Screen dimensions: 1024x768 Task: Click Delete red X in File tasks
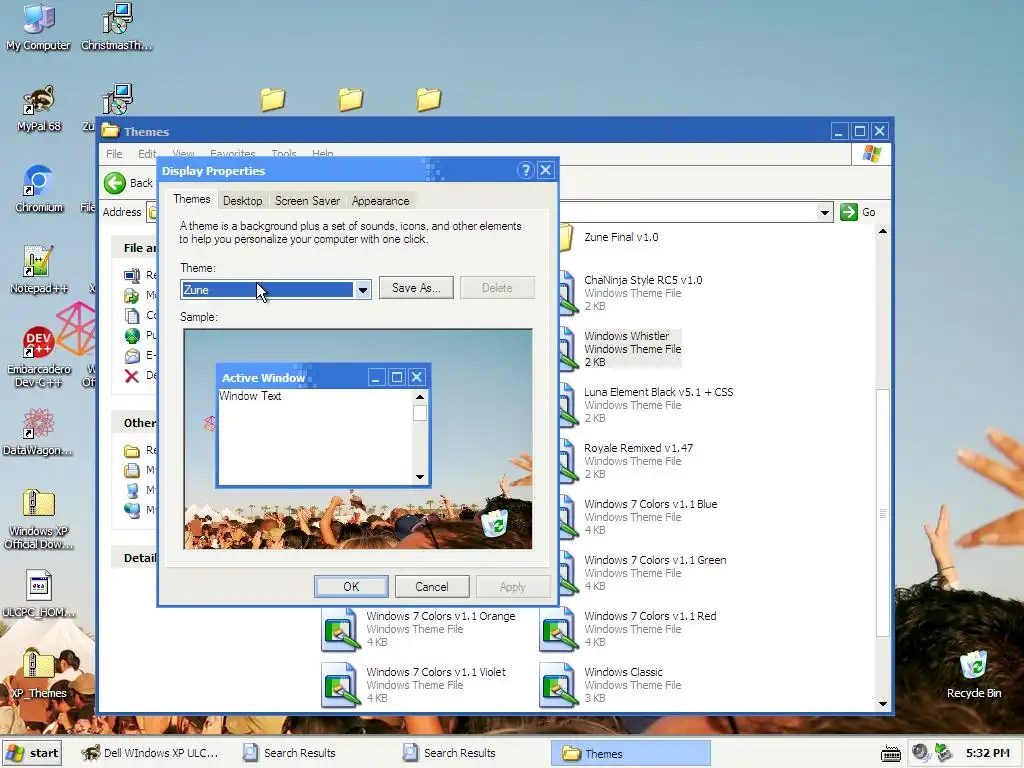[x=132, y=376]
